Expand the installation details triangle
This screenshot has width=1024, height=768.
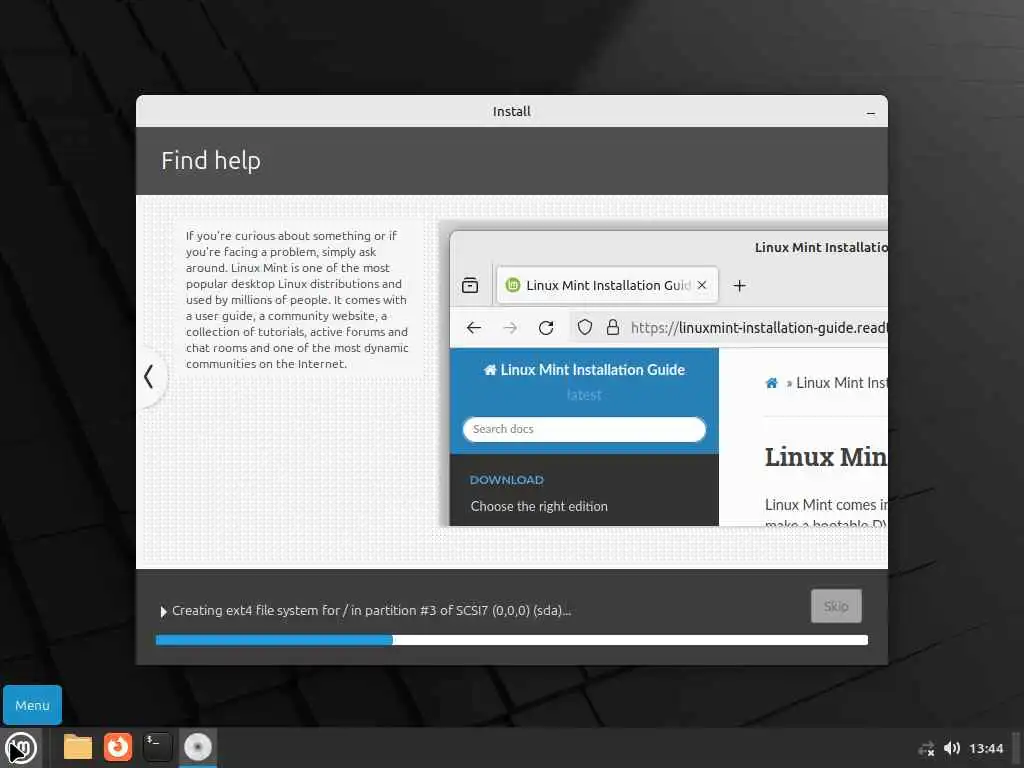pos(163,612)
